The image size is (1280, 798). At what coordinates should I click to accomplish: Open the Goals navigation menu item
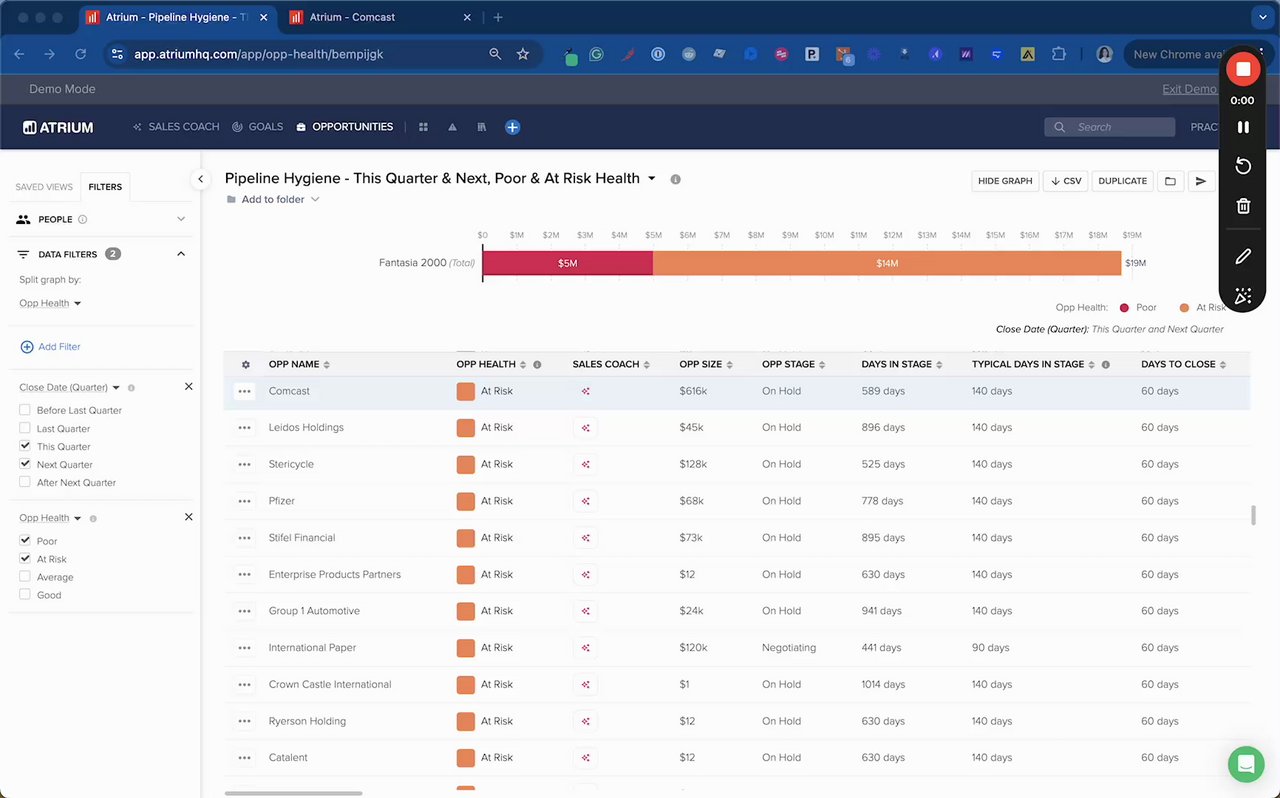(257, 127)
